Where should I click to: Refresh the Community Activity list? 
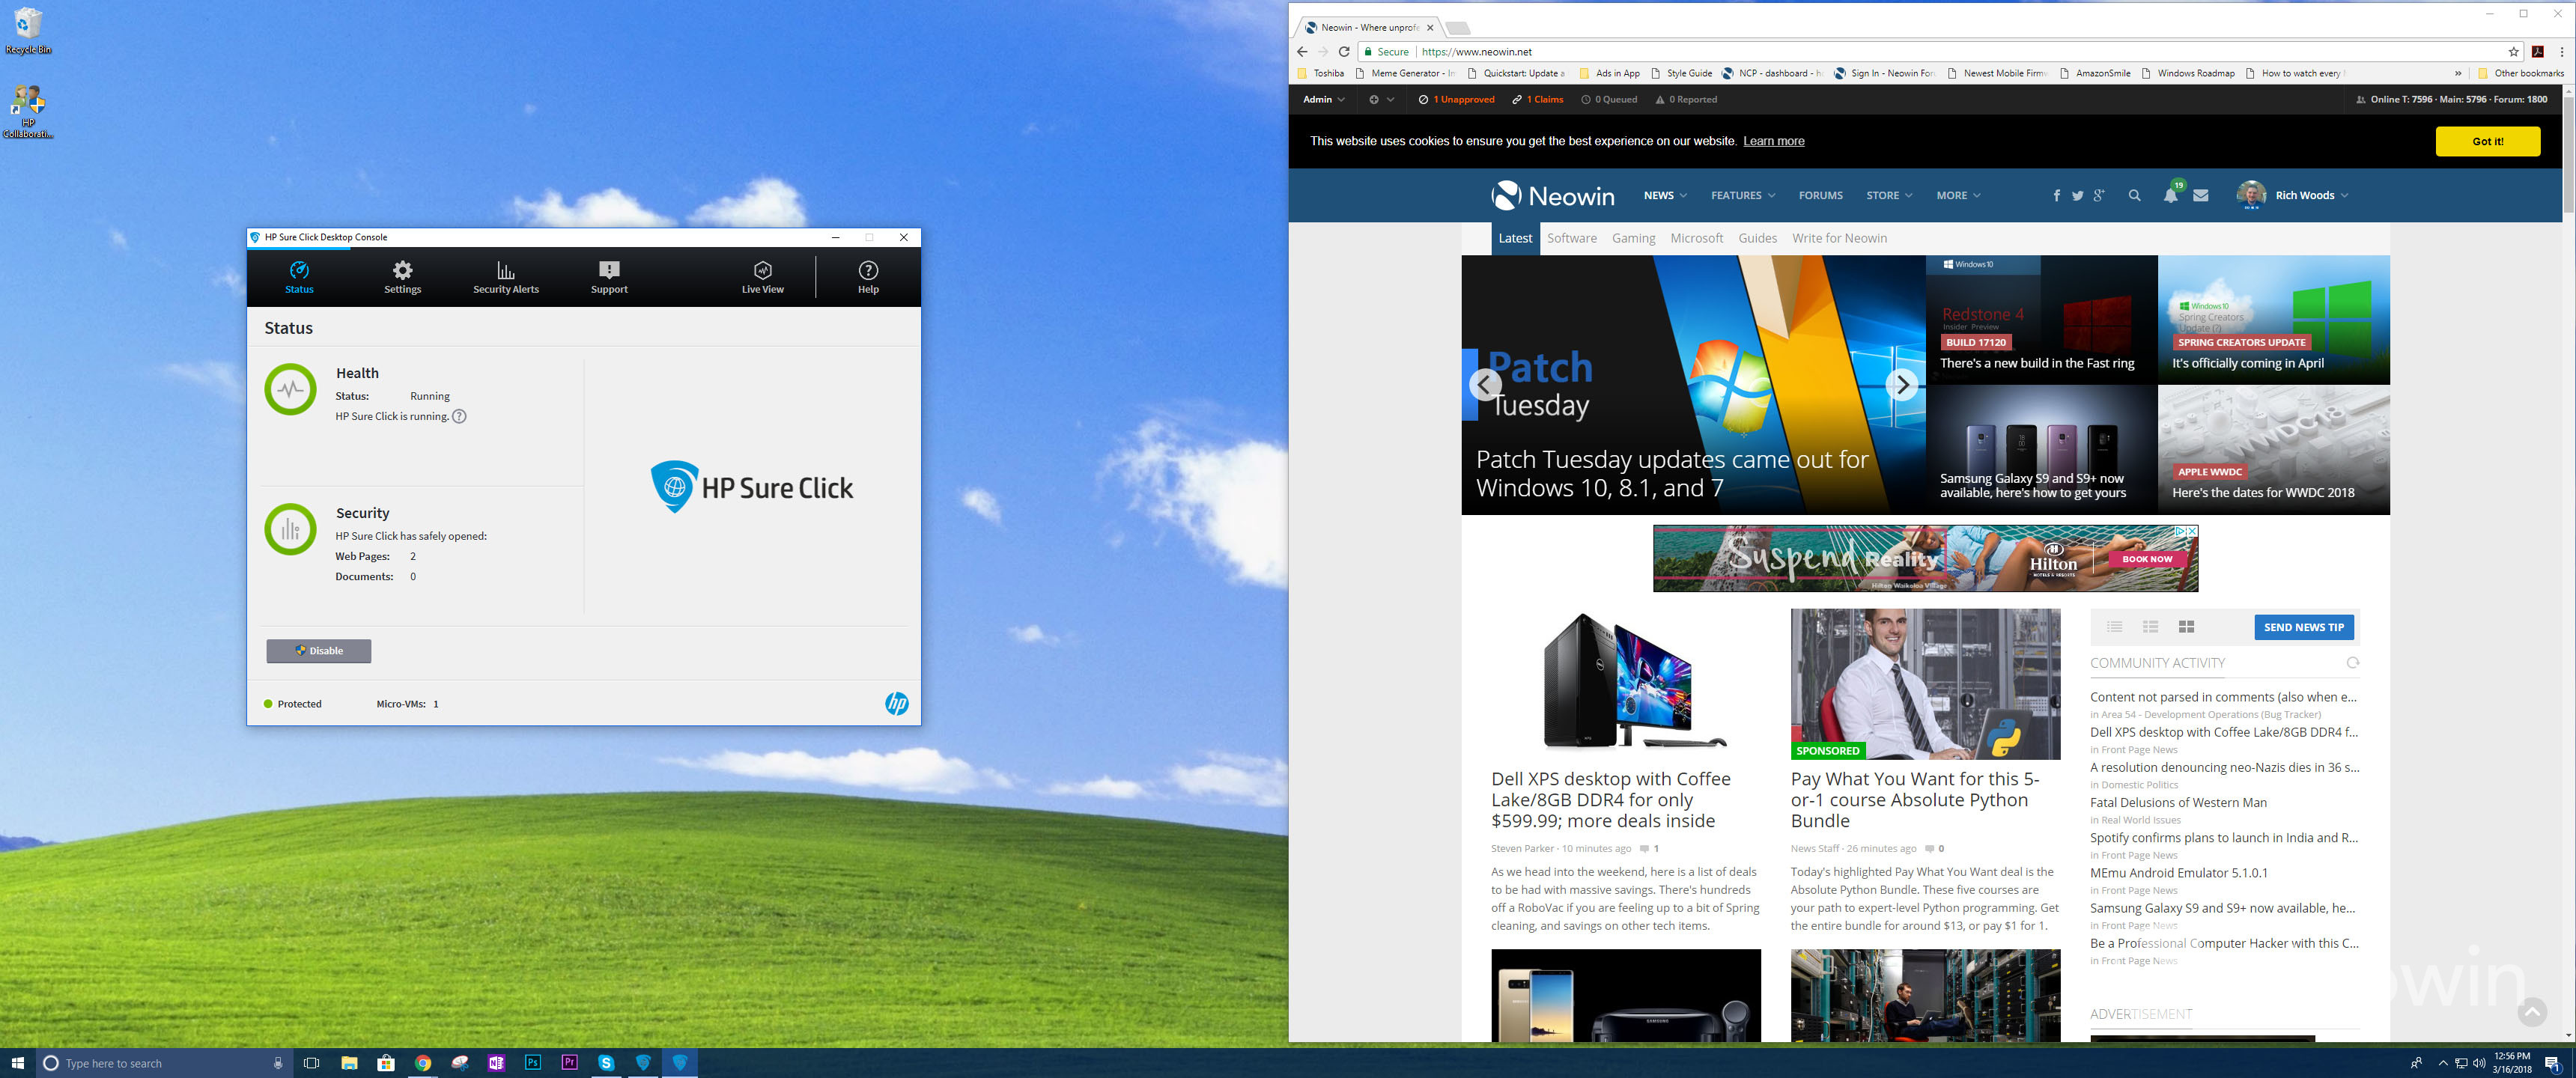2352,663
